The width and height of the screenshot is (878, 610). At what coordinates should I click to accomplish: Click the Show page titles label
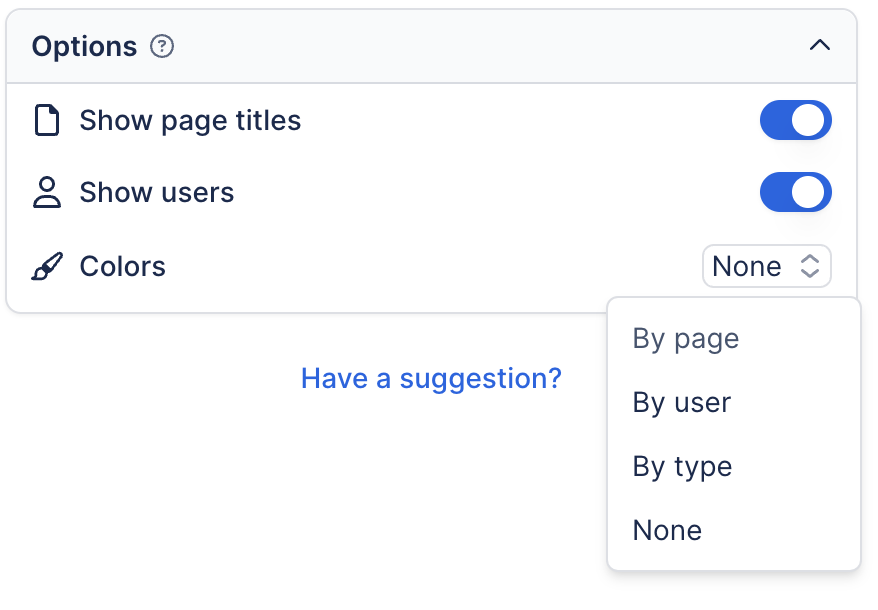point(190,121)
